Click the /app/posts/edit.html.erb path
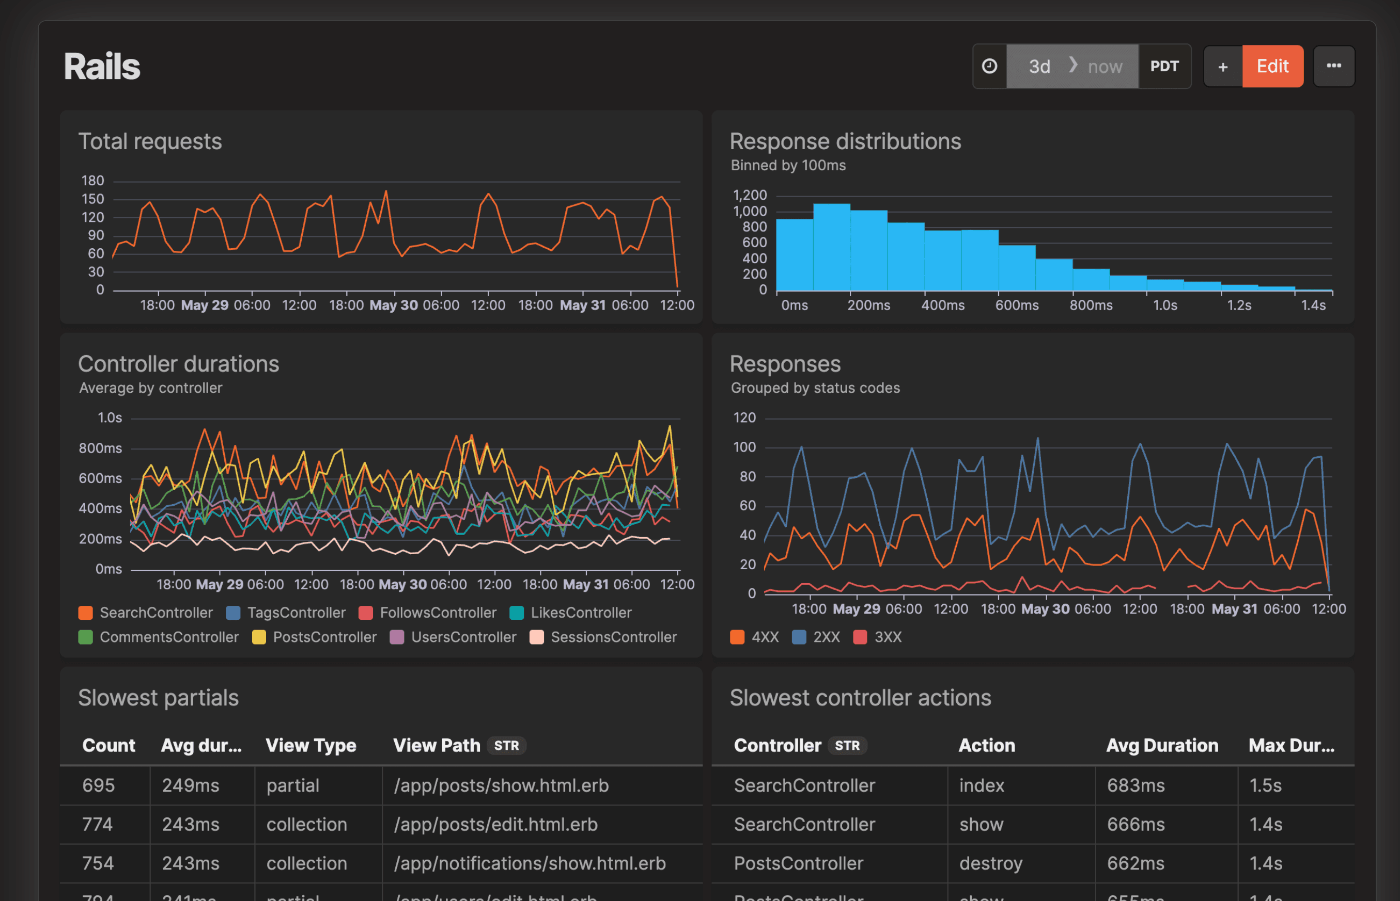 click(496, 825)
